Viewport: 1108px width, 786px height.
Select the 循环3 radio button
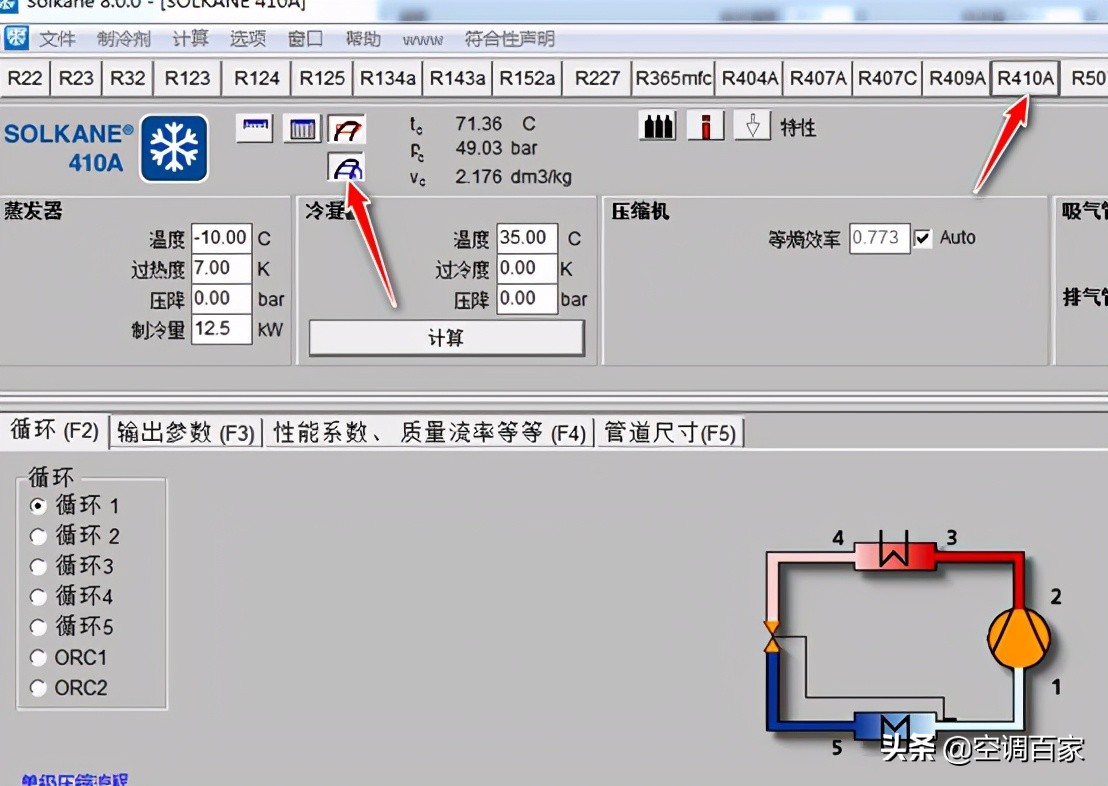[x=38, y=566]
